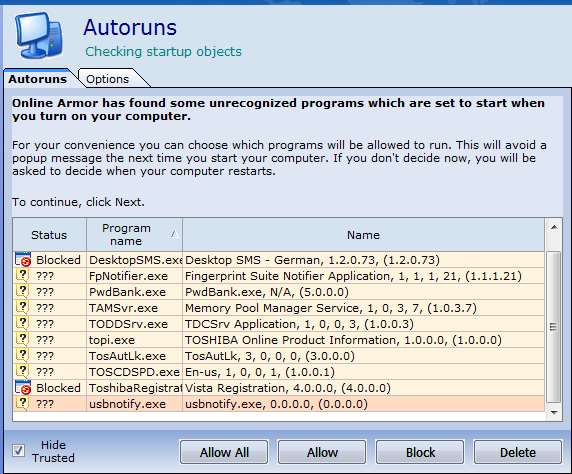This screenshot has height=474, width=572.
Task: Open the Options tab
Action: 108,79
